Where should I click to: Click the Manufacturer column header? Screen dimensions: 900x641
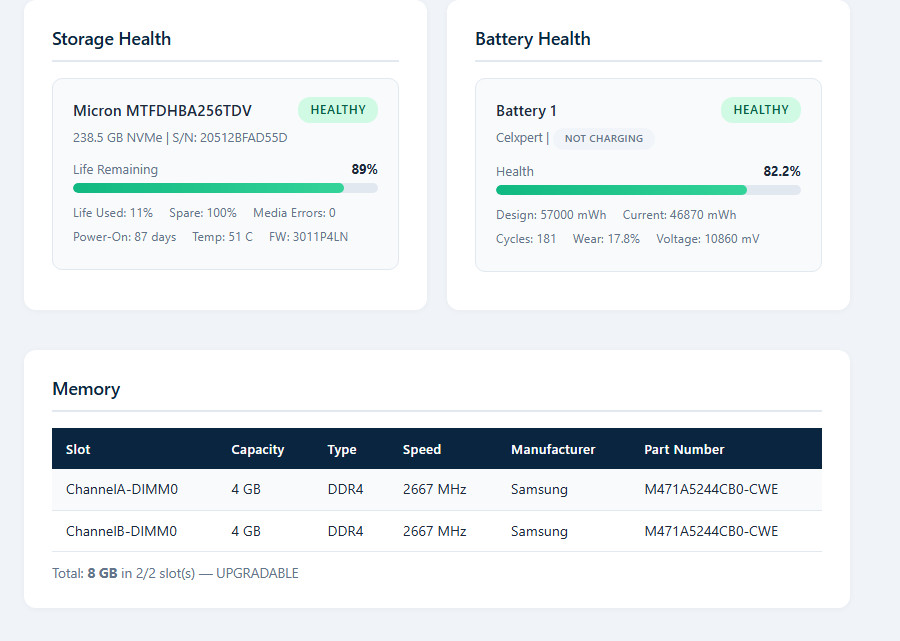click(553, 449)
